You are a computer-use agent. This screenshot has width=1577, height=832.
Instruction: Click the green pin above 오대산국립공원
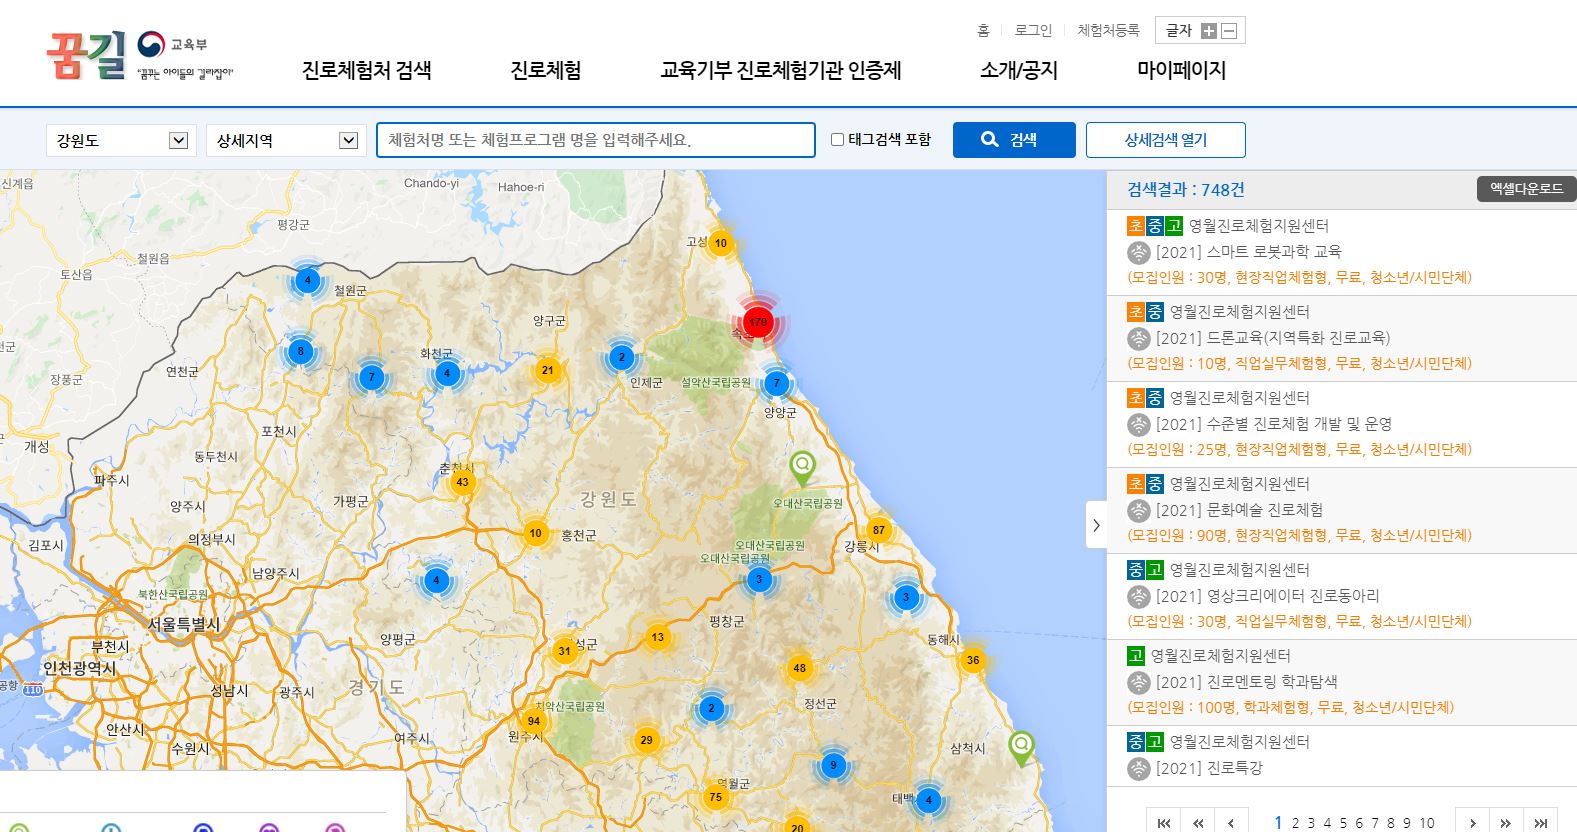802,468
